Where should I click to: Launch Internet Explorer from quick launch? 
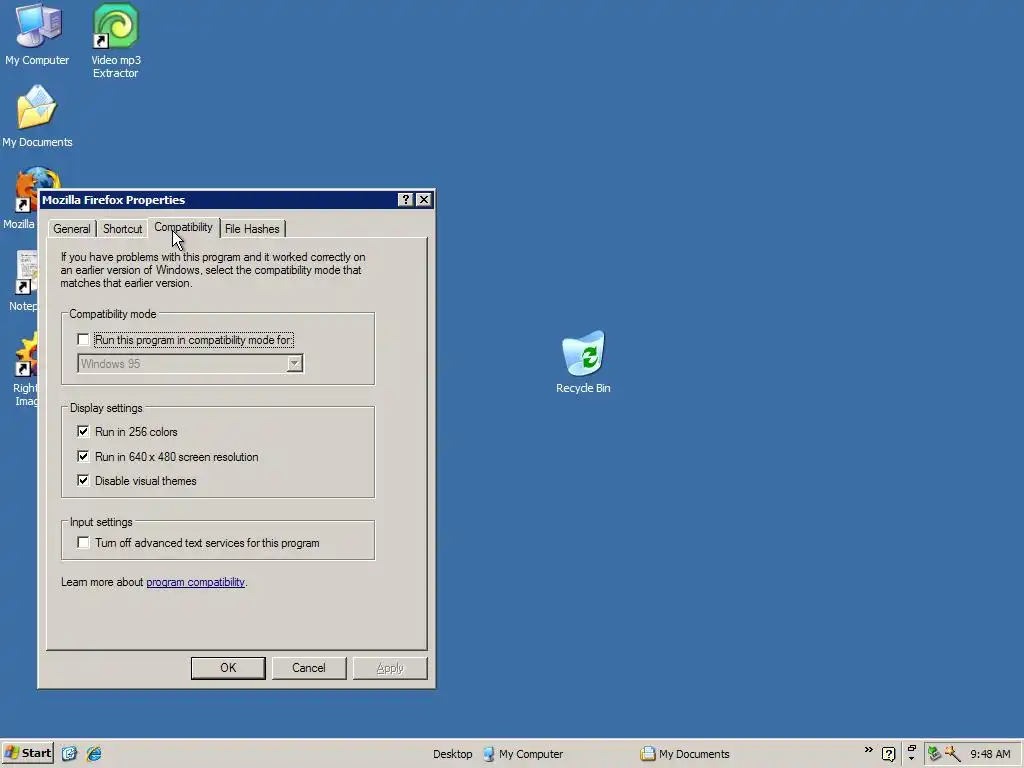coord(94,754)
